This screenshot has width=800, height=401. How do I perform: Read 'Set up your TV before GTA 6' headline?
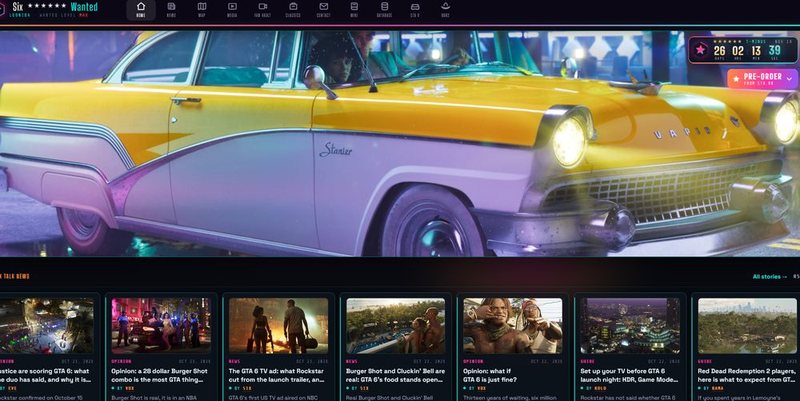pyautogui.click(x=630, y=375)
